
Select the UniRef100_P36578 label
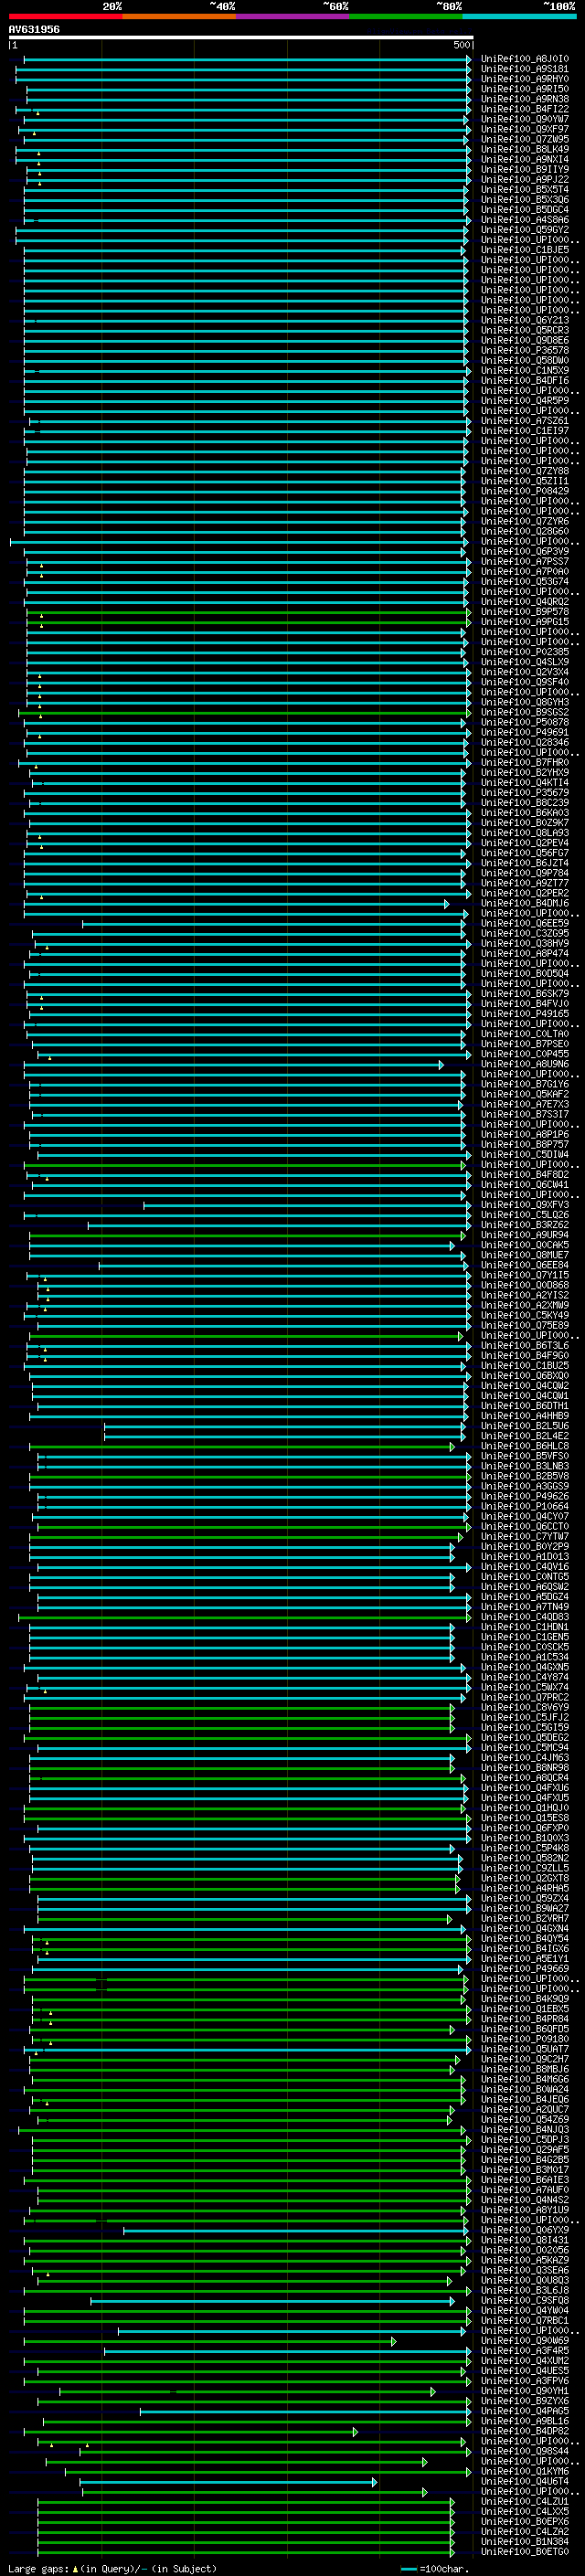click(524, 351)
